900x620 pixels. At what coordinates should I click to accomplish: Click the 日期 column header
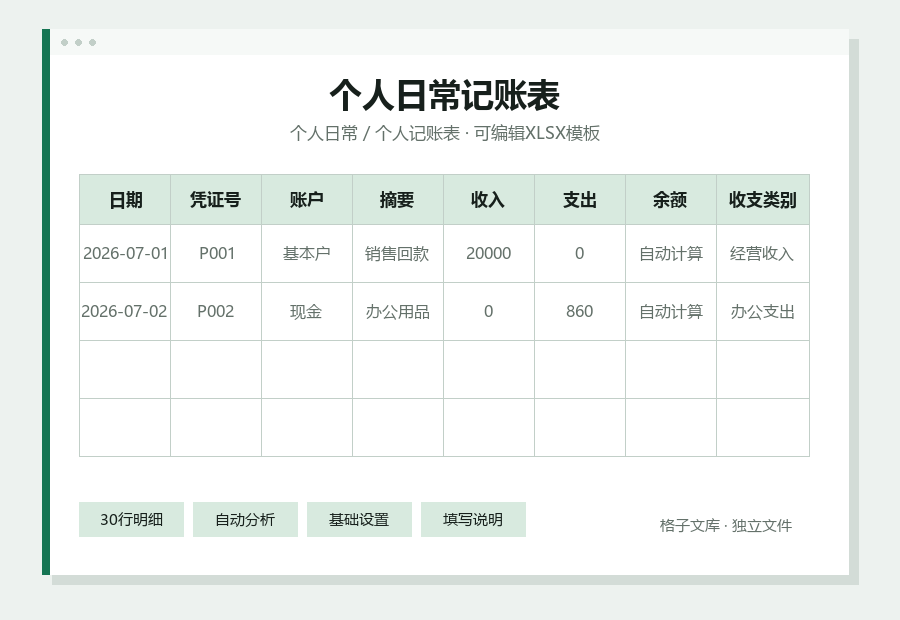click(x=125, y=200)
